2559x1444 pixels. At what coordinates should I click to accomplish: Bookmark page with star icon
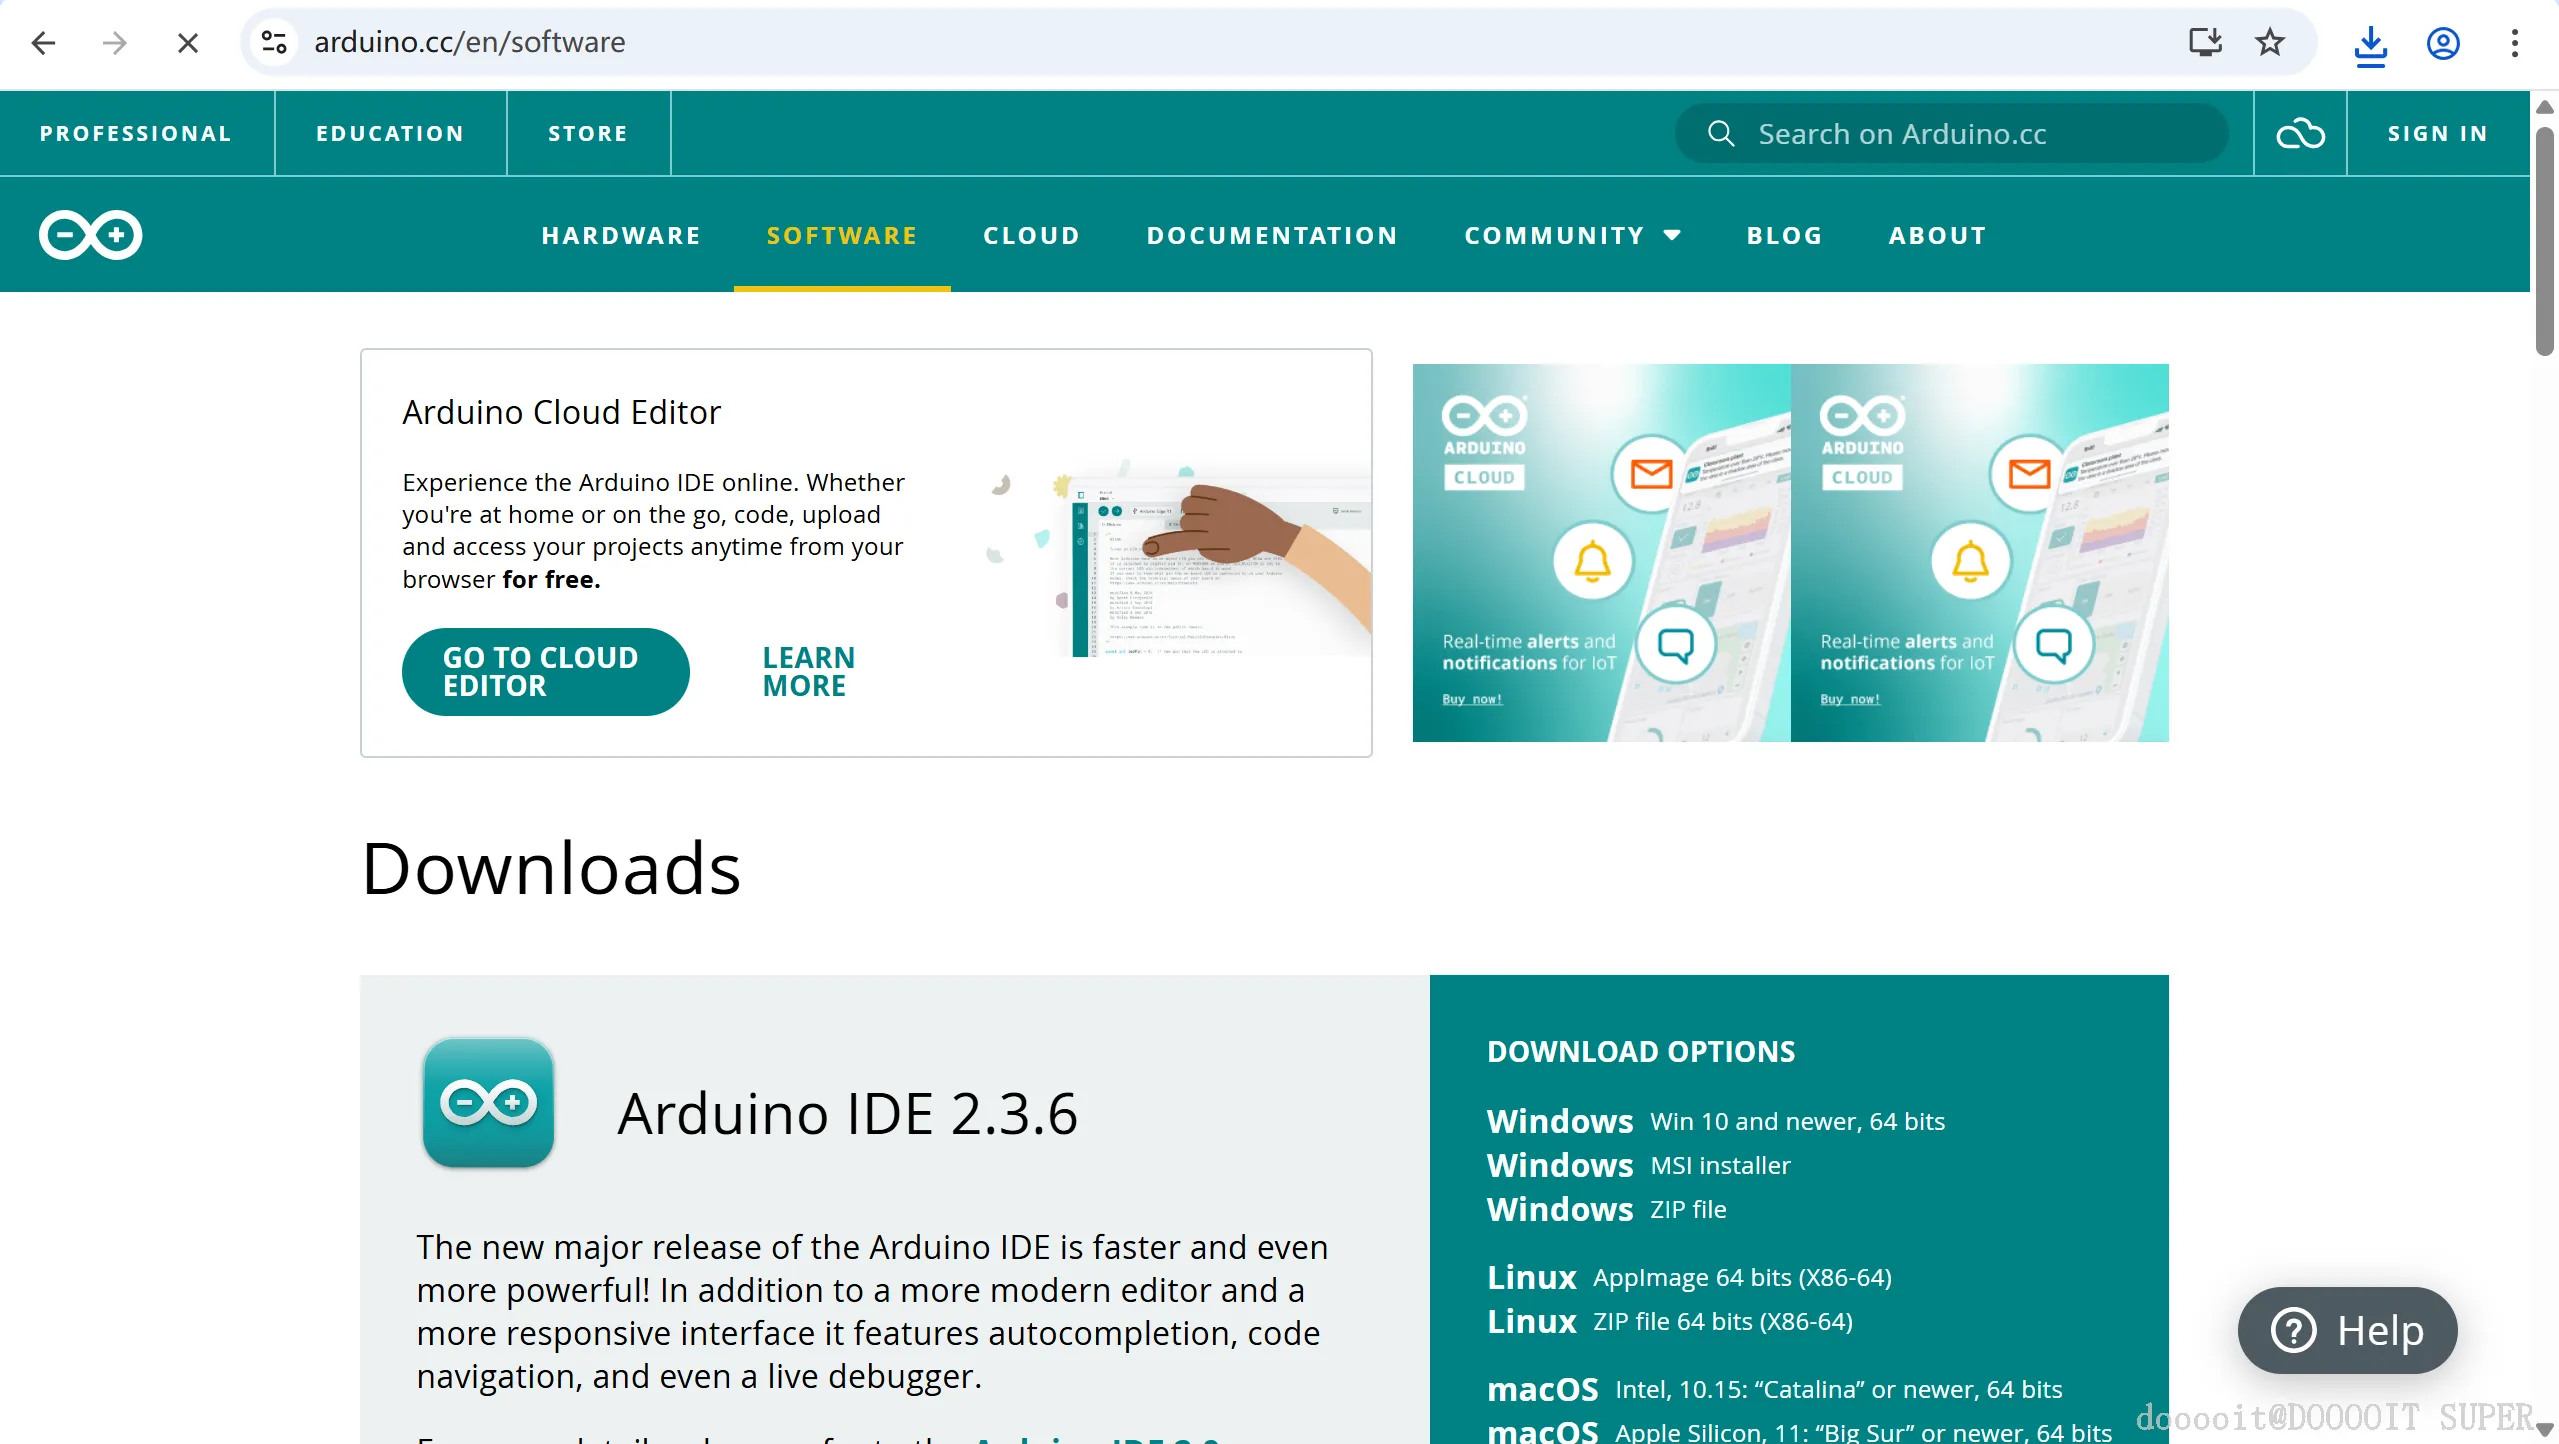tap(2270, 42)
